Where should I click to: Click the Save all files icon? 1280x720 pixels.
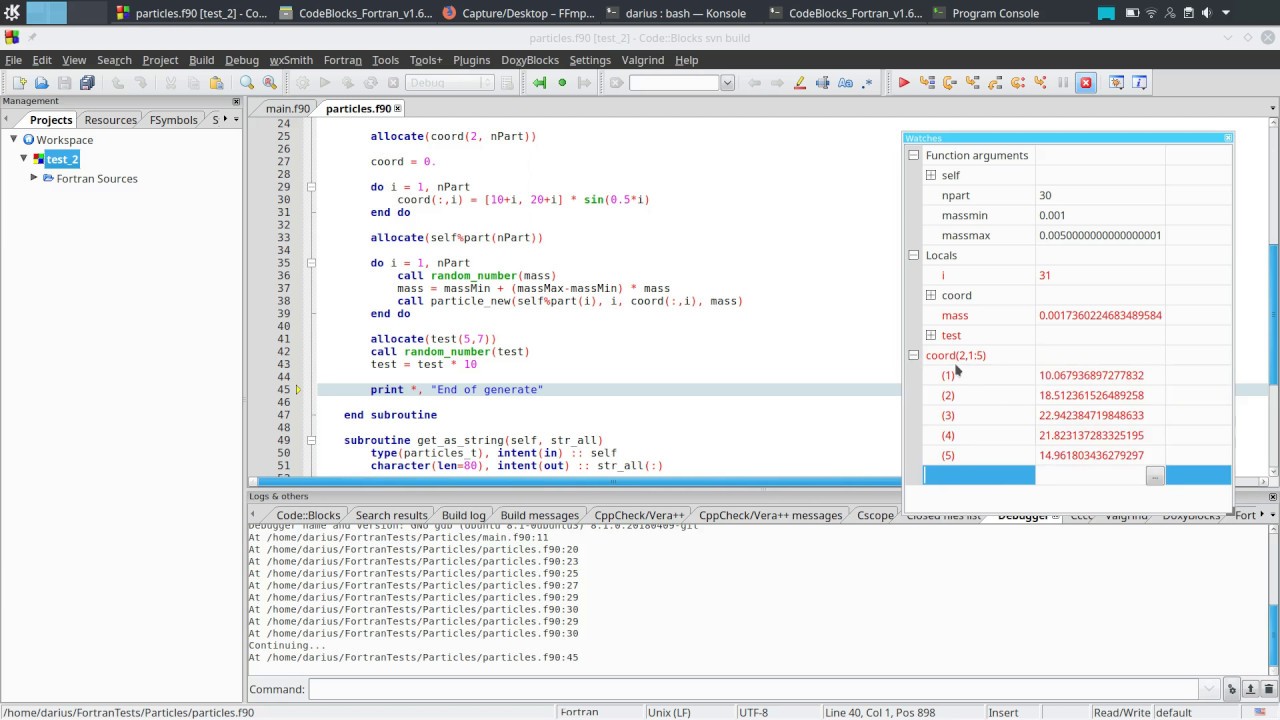[87, 83]
